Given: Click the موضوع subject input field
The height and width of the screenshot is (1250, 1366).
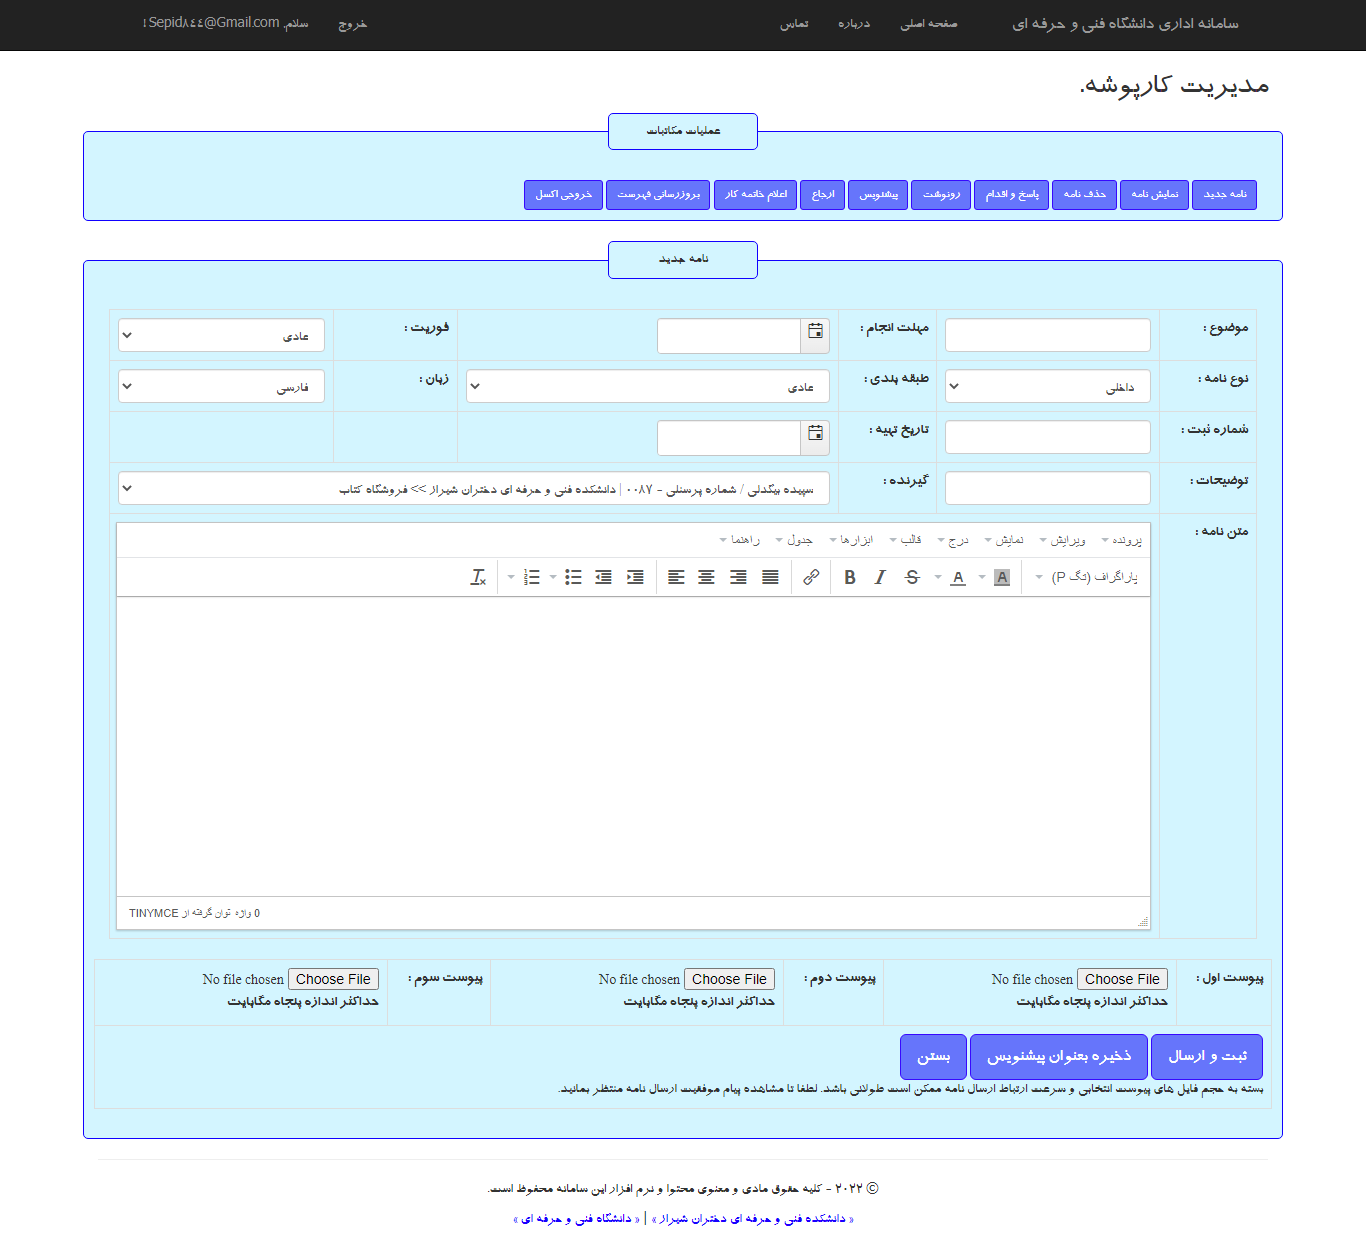Looking at the screenshot, I should tap(1047, 335).
